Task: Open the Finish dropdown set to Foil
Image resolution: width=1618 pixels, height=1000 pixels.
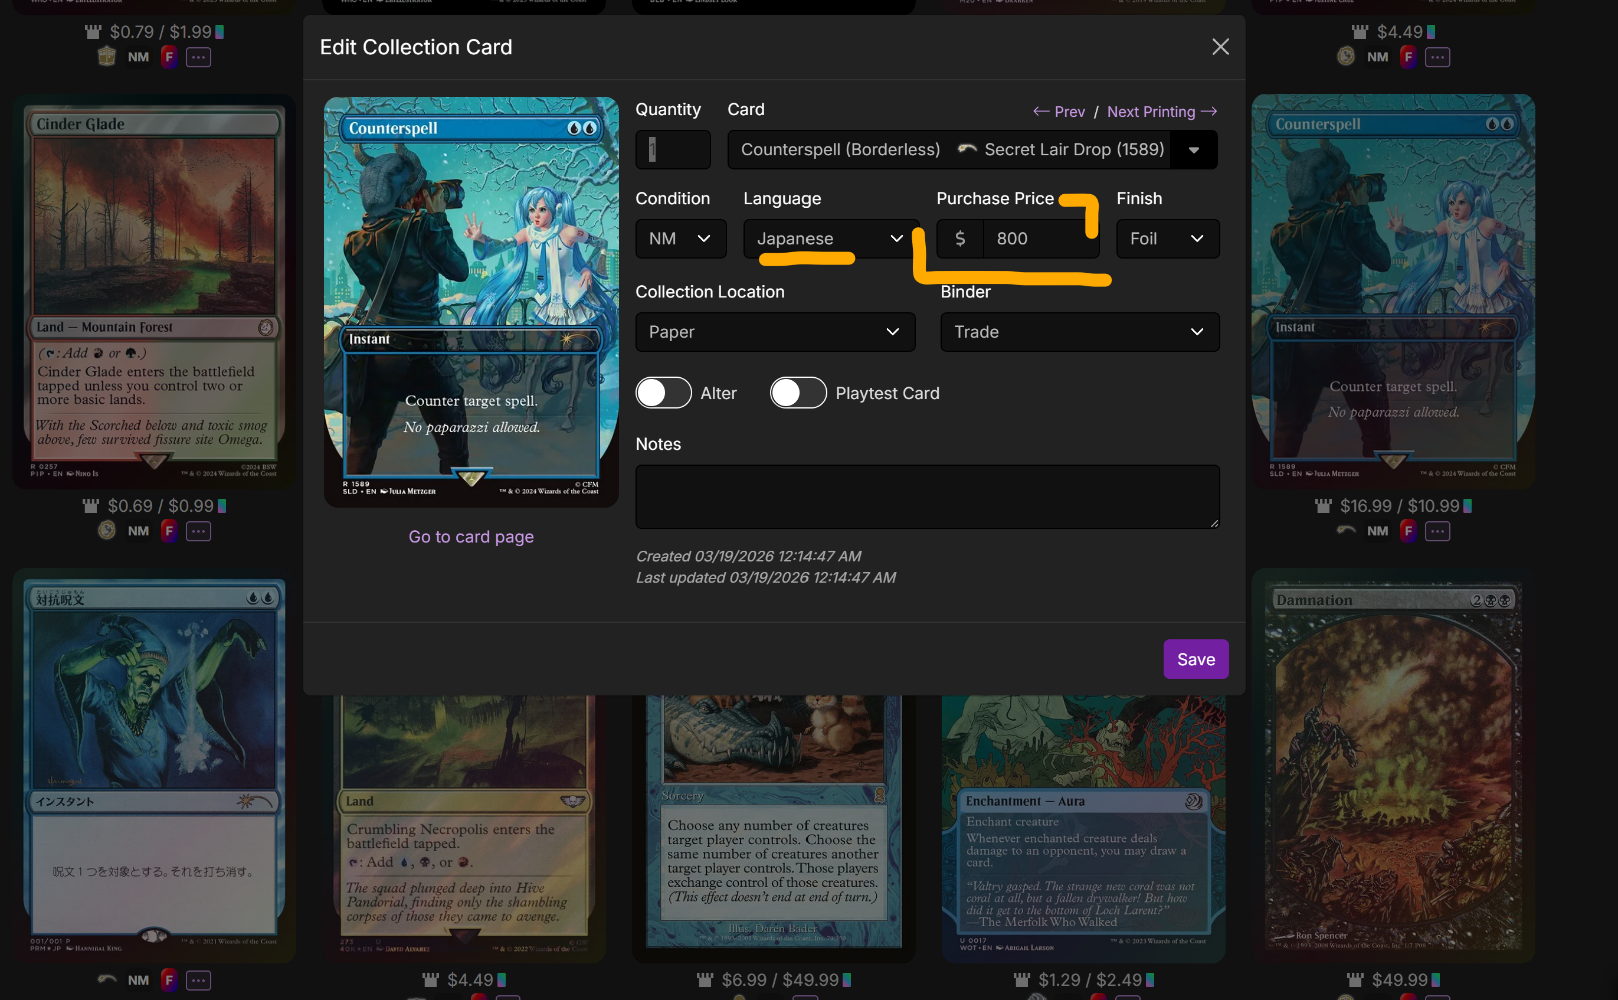Action: point(1166,239)
